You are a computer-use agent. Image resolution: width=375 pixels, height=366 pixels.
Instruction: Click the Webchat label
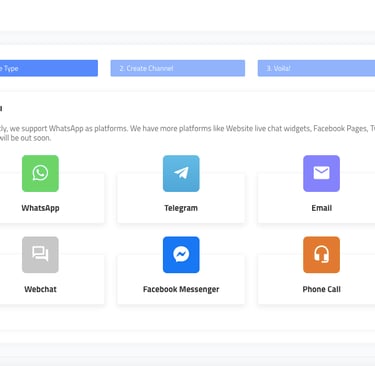tap(40, 289)
